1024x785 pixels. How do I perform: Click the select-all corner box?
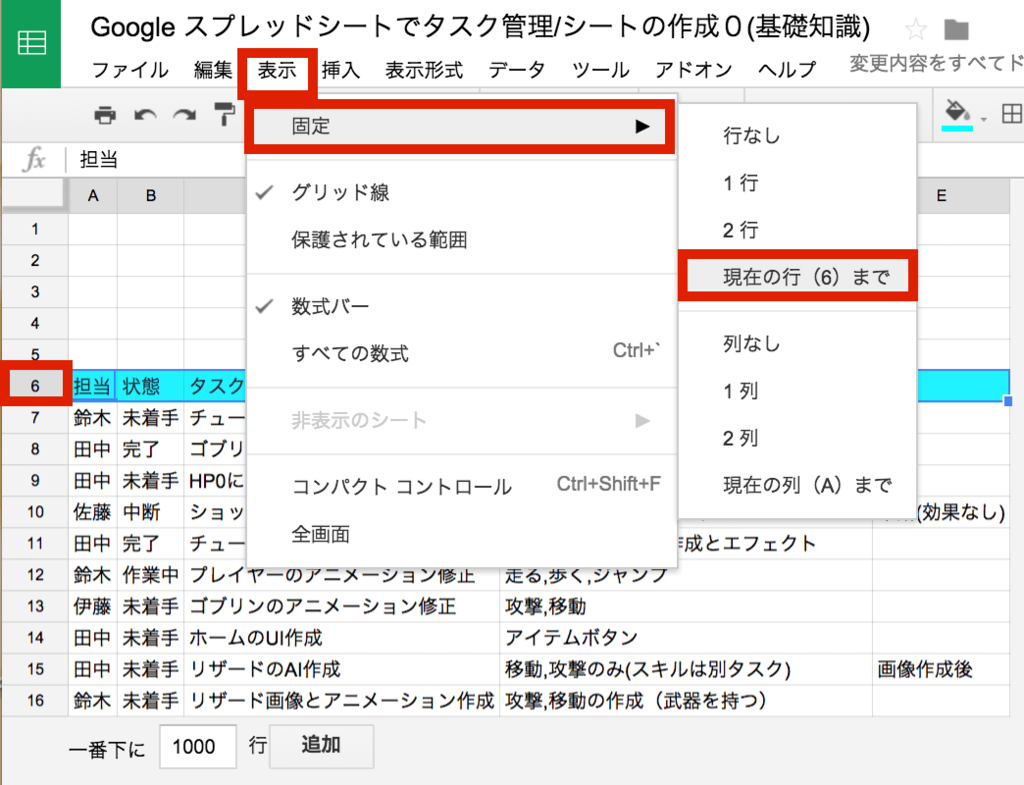click(x=34, y=195)
